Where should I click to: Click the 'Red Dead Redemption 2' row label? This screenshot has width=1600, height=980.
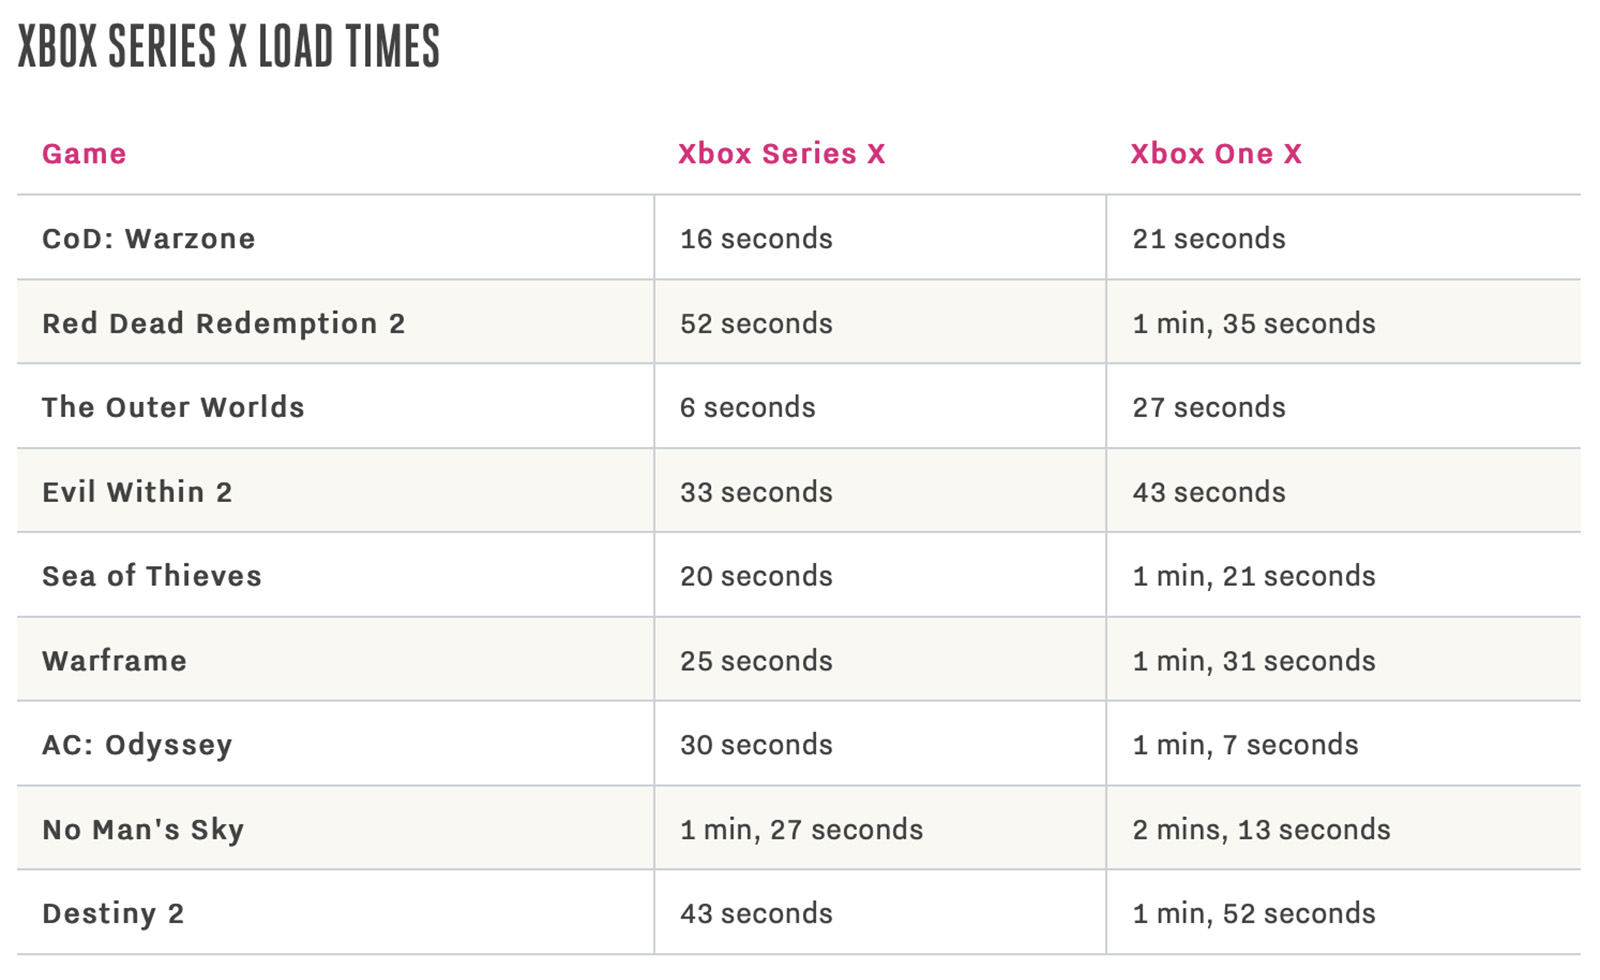(223, 324)
